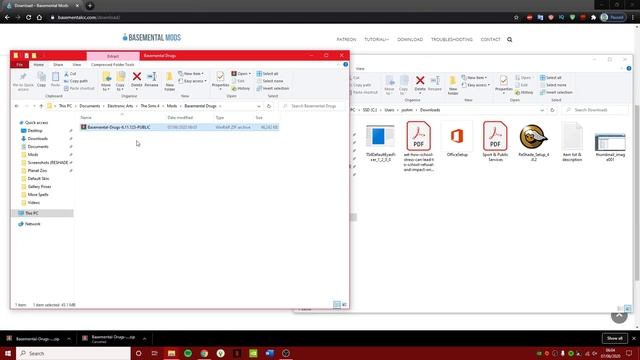Open File Explorer from the taskbar
640x360 pixels.
pos(171,353)
